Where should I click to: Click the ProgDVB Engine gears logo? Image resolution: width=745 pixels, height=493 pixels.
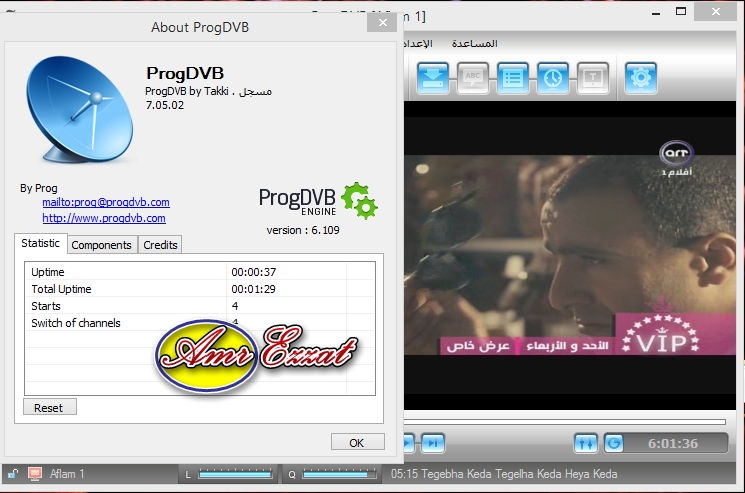[x=318, y=201]
